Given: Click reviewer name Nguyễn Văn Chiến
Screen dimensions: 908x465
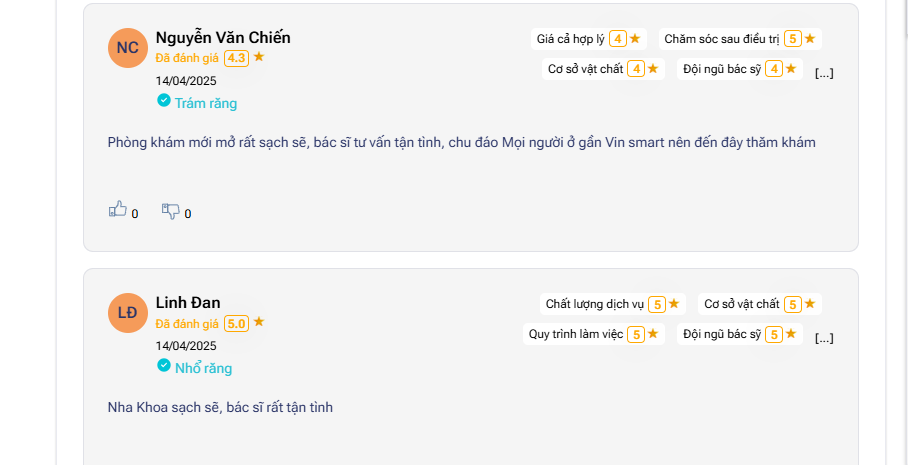Looking at the screenshot, I should 223,38.
